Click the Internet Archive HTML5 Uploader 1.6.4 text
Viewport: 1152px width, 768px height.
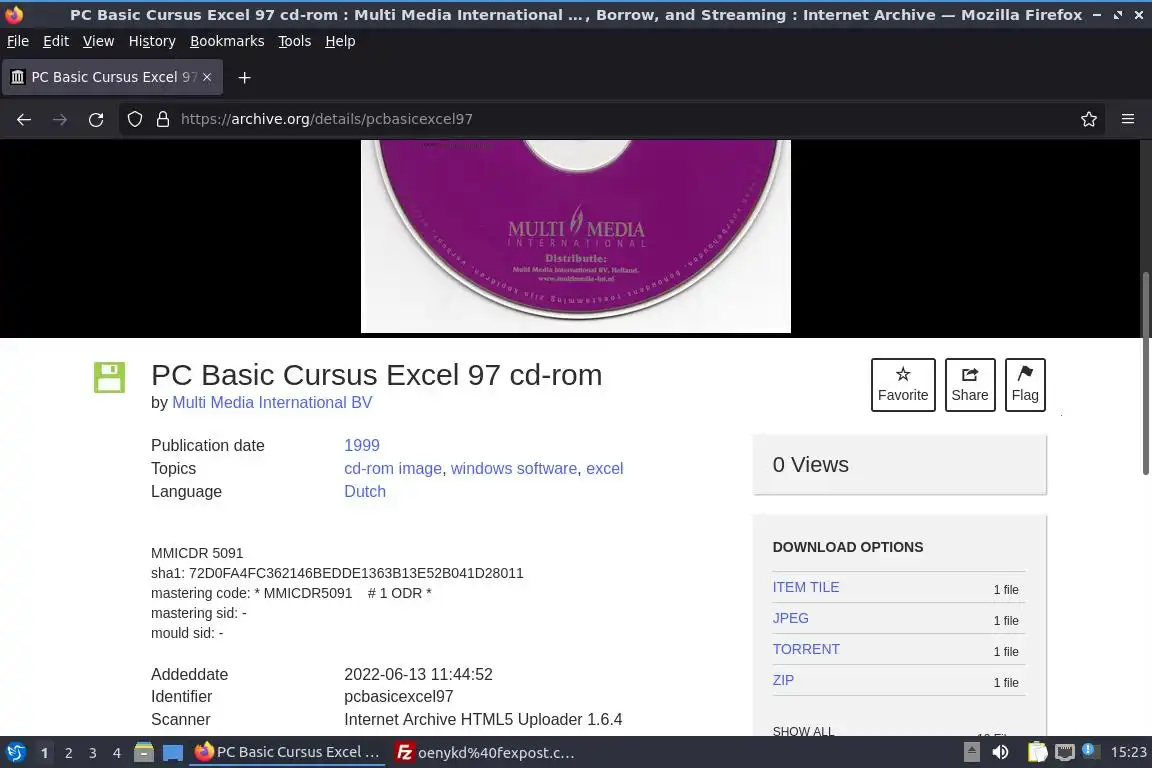(x=483, y=719)
